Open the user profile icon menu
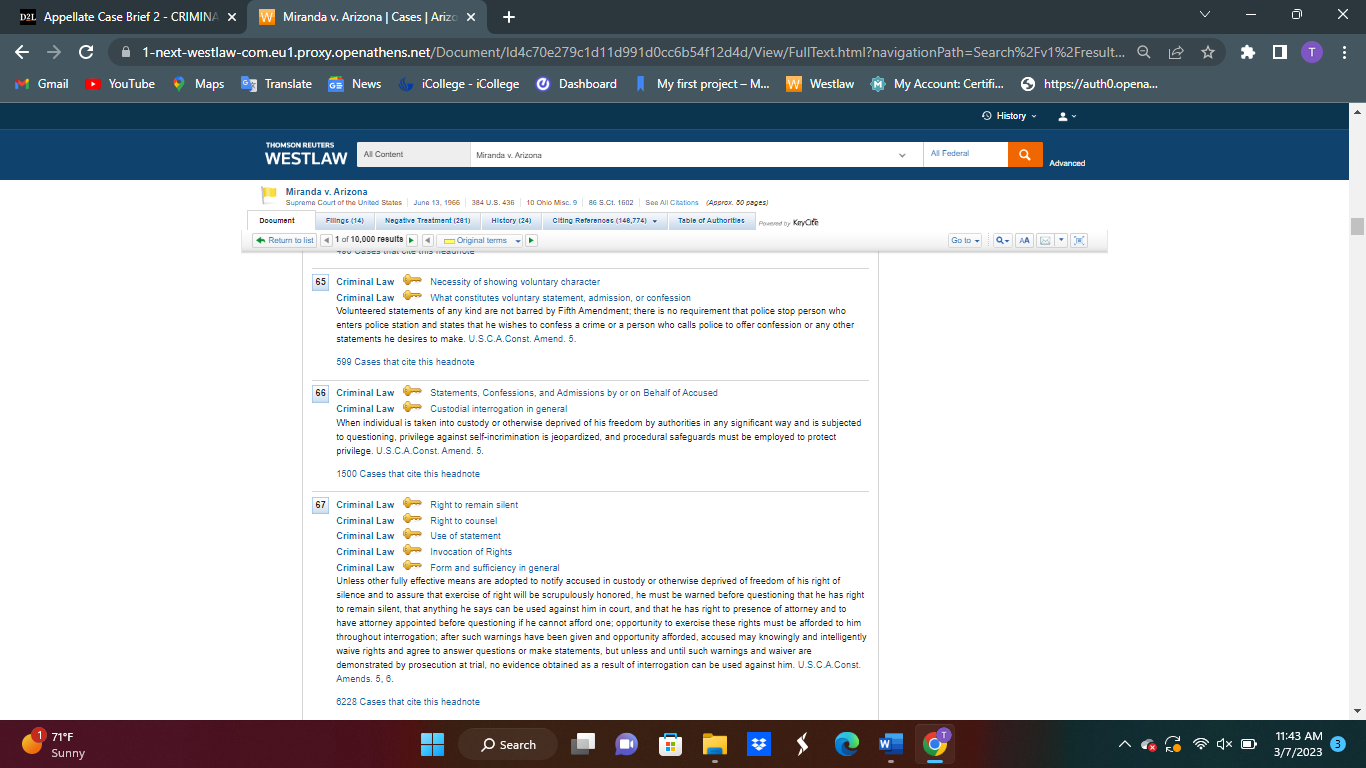 click(x=1068, y=116)
